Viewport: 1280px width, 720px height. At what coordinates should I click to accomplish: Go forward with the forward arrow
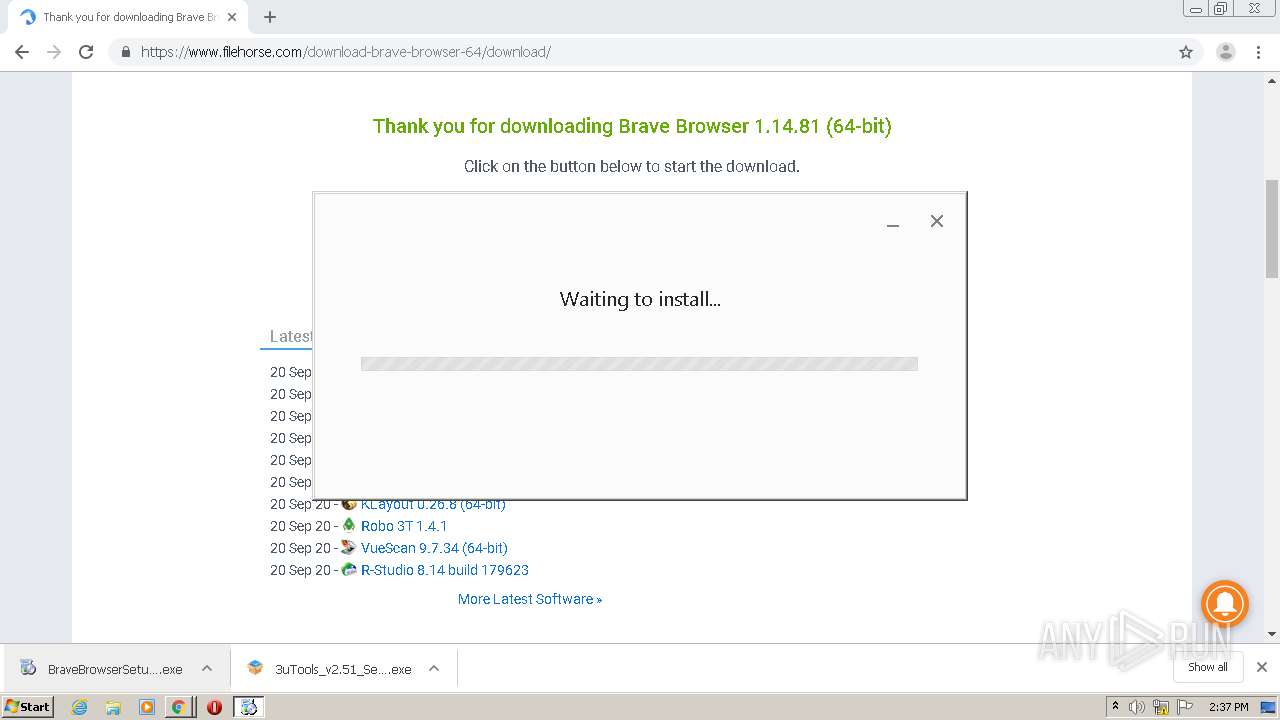54,52
